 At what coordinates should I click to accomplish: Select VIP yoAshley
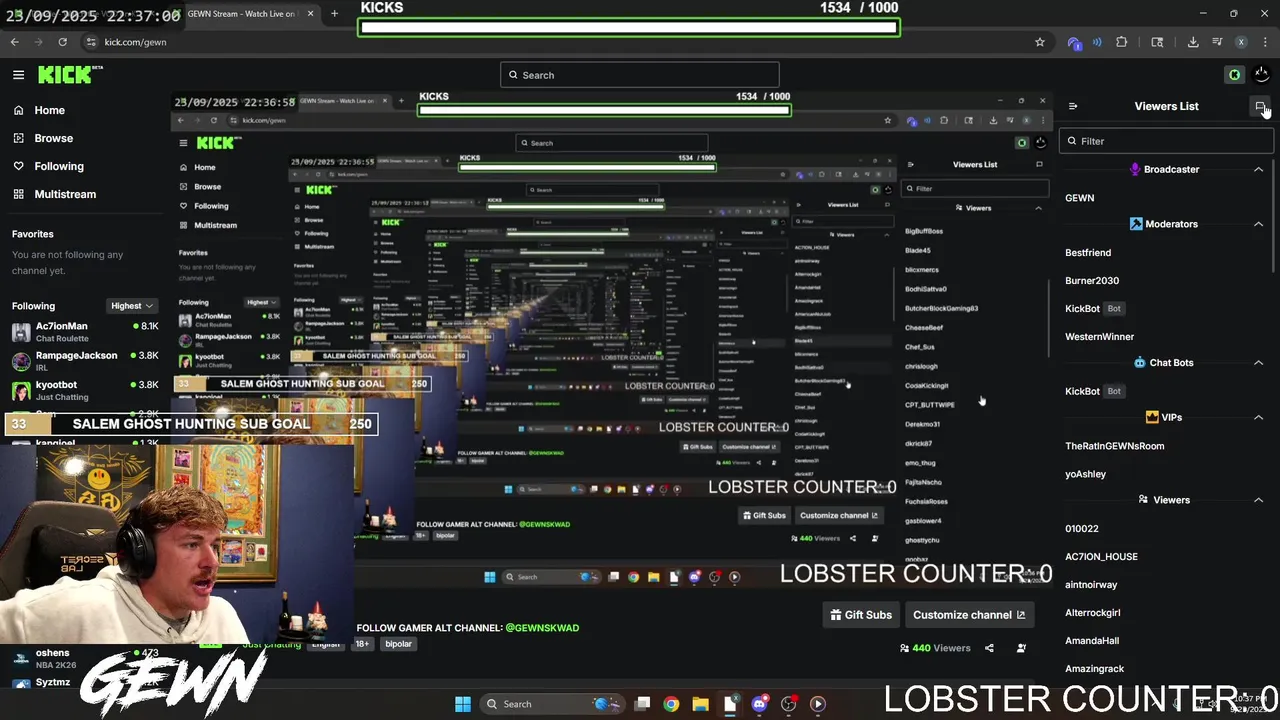(x=1086, y=474)
